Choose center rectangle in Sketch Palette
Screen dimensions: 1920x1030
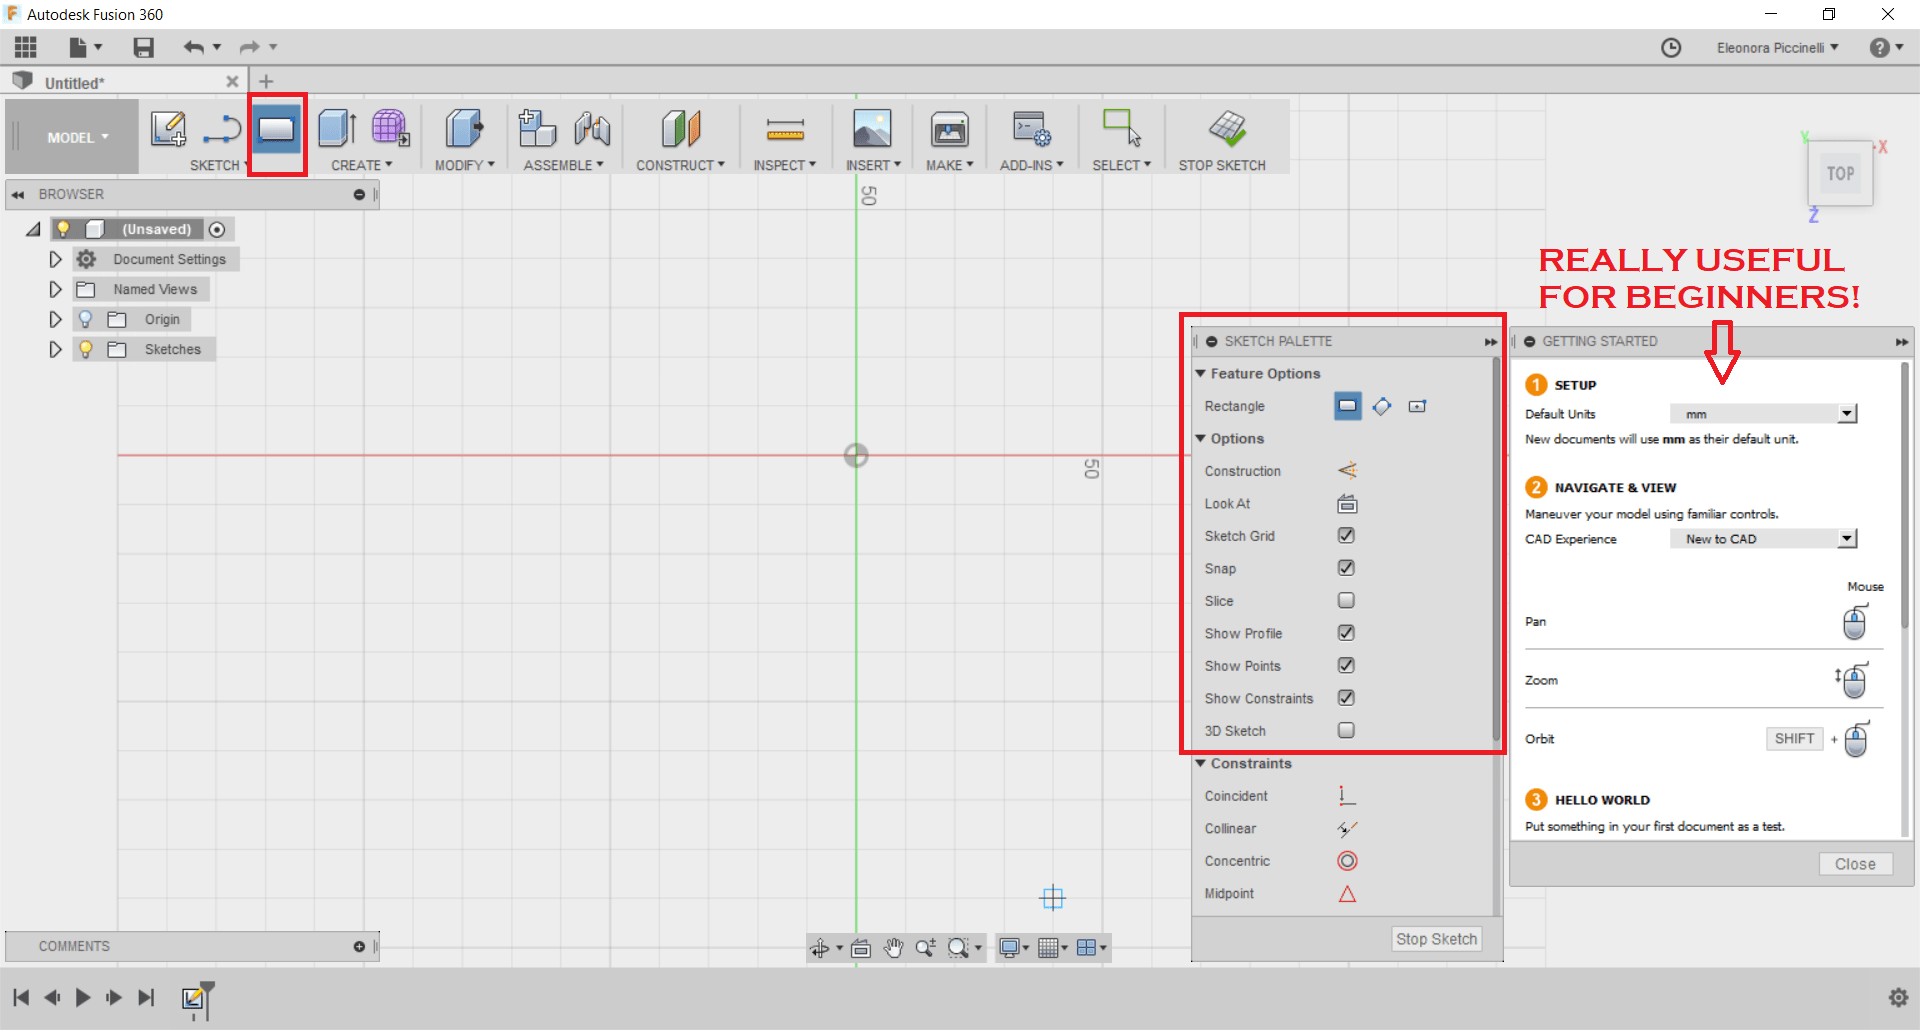pos(1417,406)
